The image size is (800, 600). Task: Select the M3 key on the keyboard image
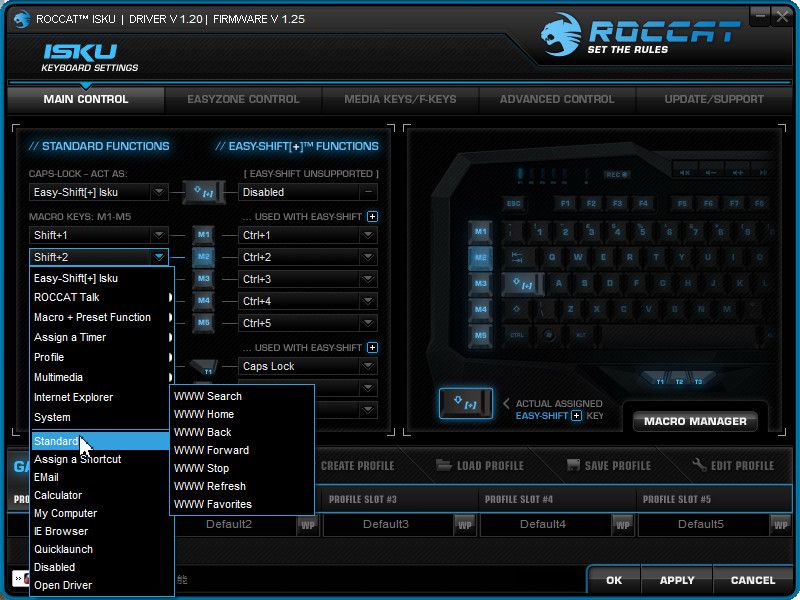(x=480, y=284)
